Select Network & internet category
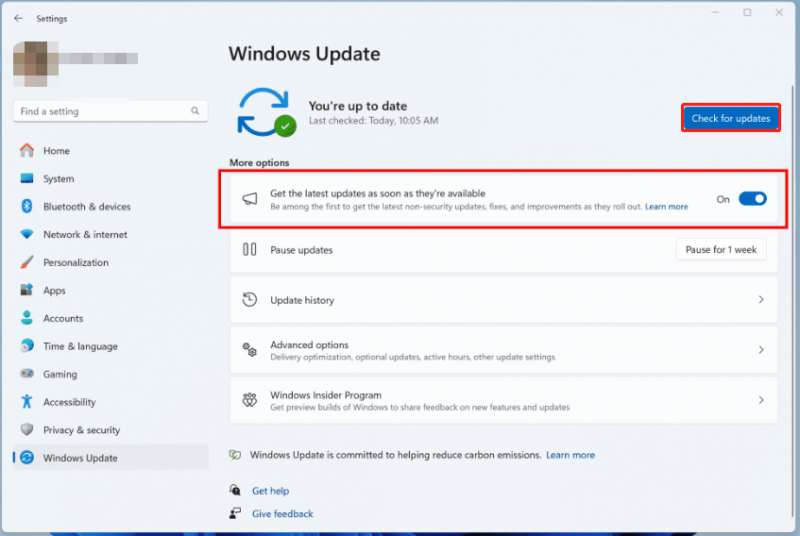 pyautogui.click(x=111, y=235)
